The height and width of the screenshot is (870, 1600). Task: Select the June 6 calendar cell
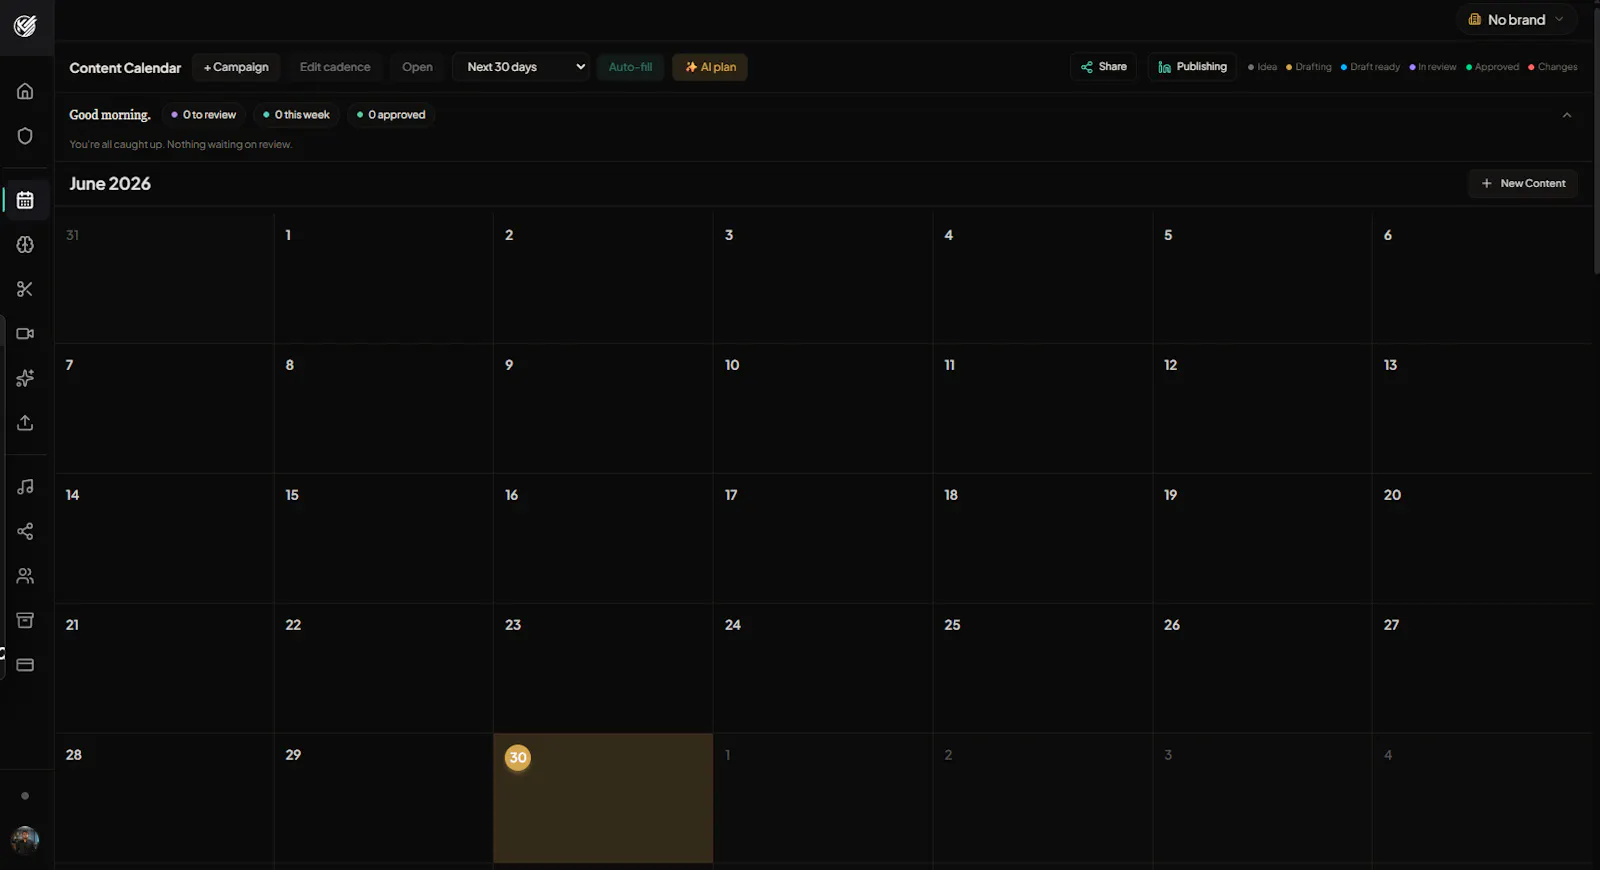tap(1482, 278)
